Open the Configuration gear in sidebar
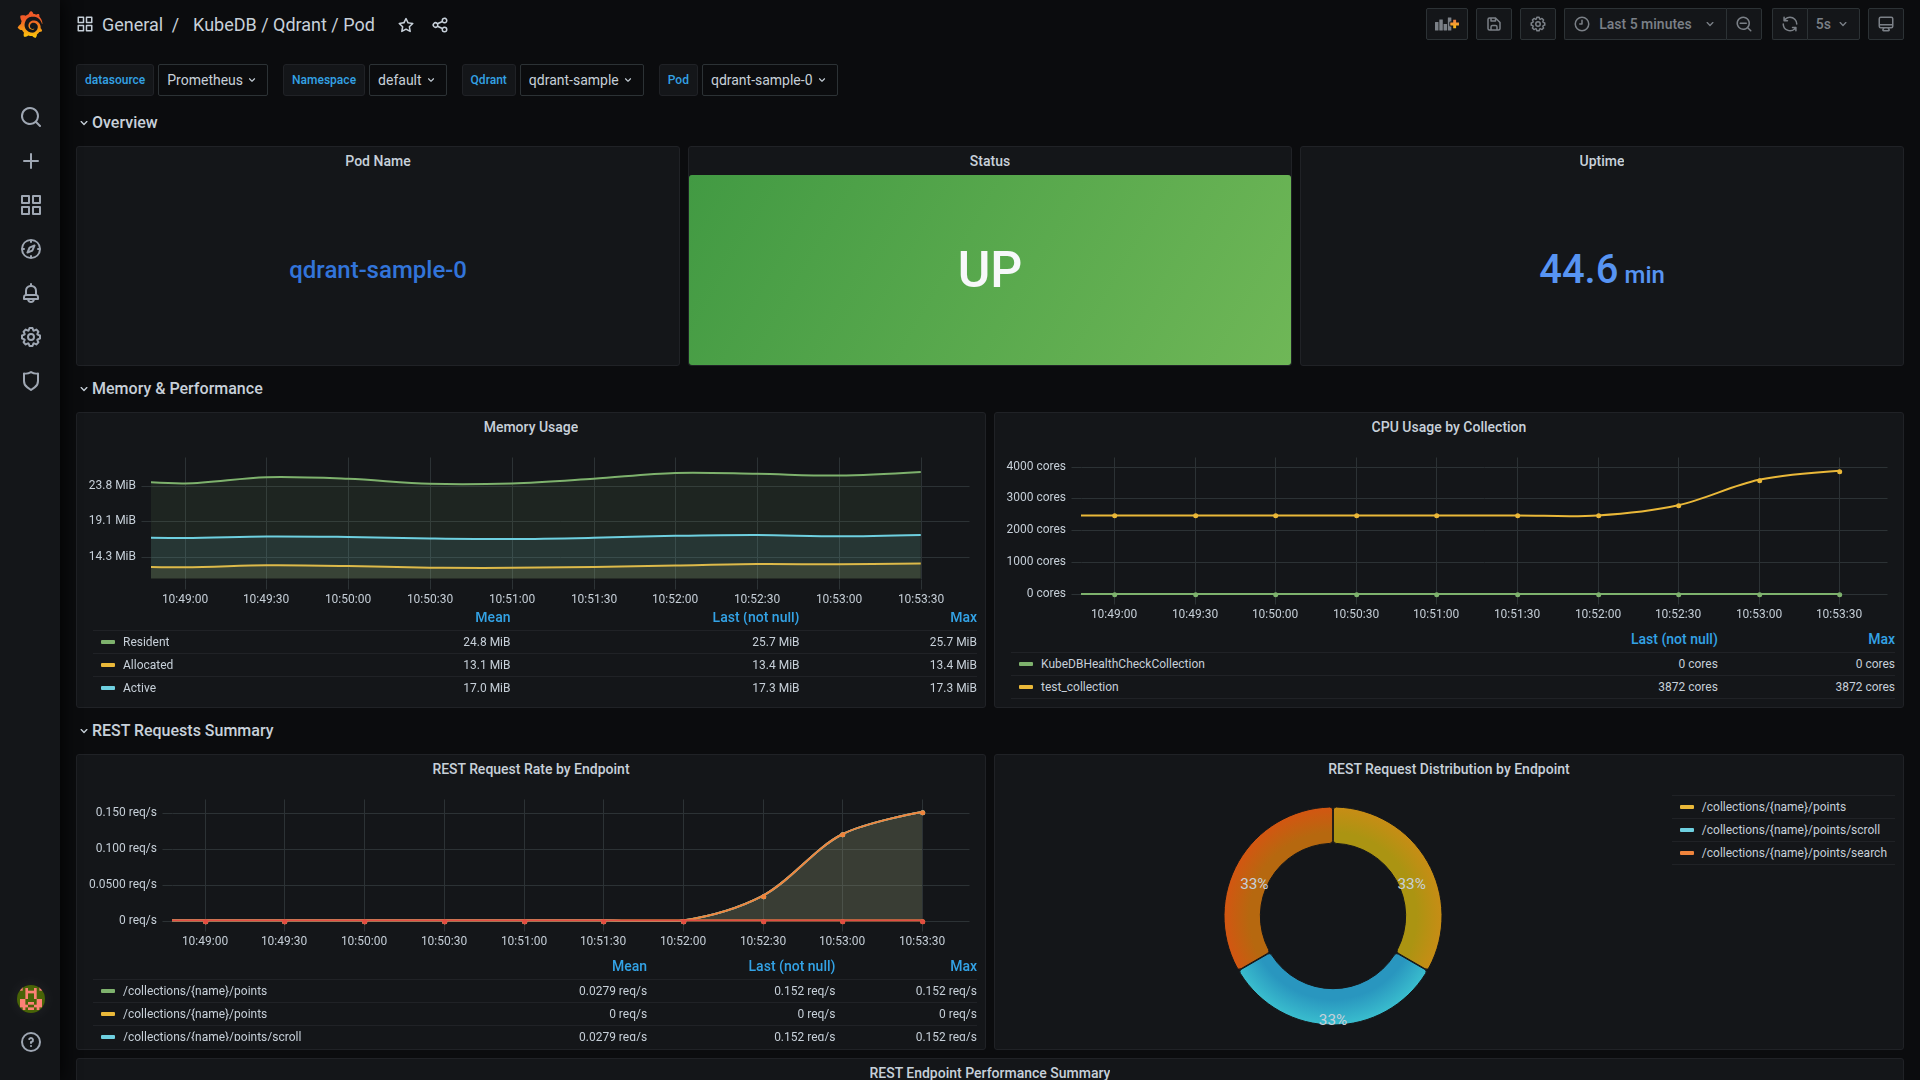Image resolution: width=1920 pixels, height=1080 pixels. coord(31,337)
